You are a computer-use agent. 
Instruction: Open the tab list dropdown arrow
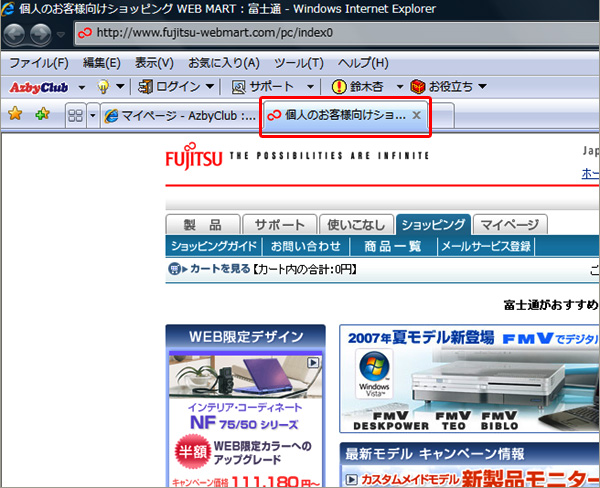tap(93, 115)
